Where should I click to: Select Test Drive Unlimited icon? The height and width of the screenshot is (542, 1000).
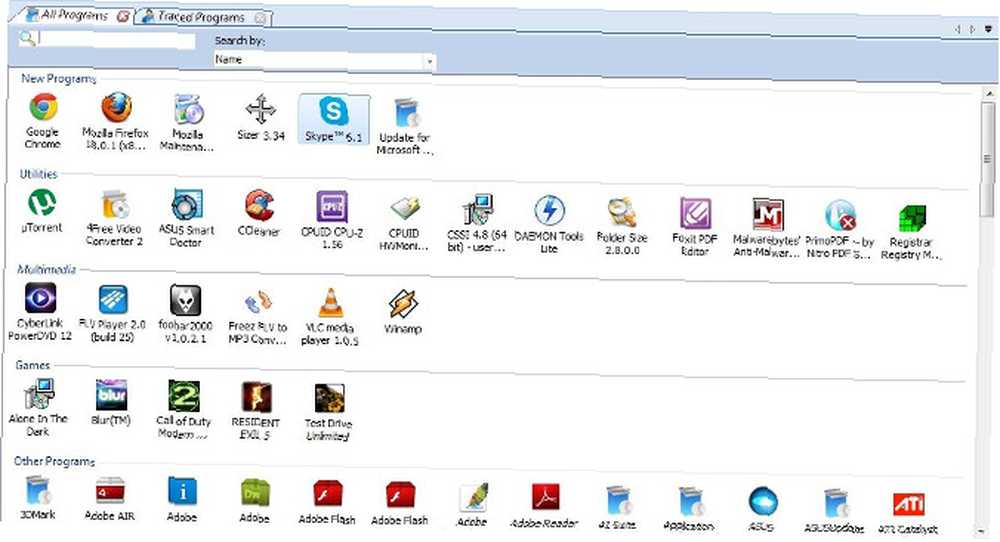[x=330, y=399]
